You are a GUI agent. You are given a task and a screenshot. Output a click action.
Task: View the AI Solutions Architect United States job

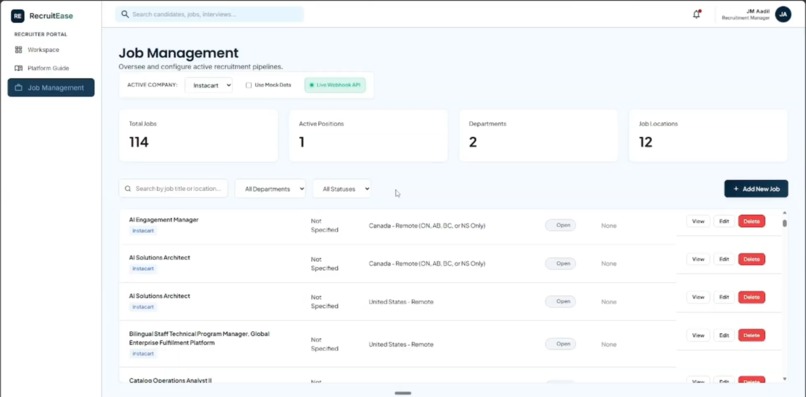click(698, 297)
